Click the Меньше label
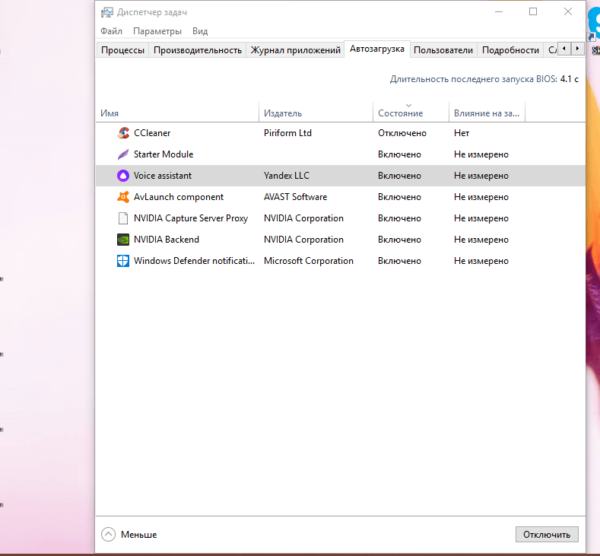Viewport: 600px width, 556px height. (x=139, y=535)
